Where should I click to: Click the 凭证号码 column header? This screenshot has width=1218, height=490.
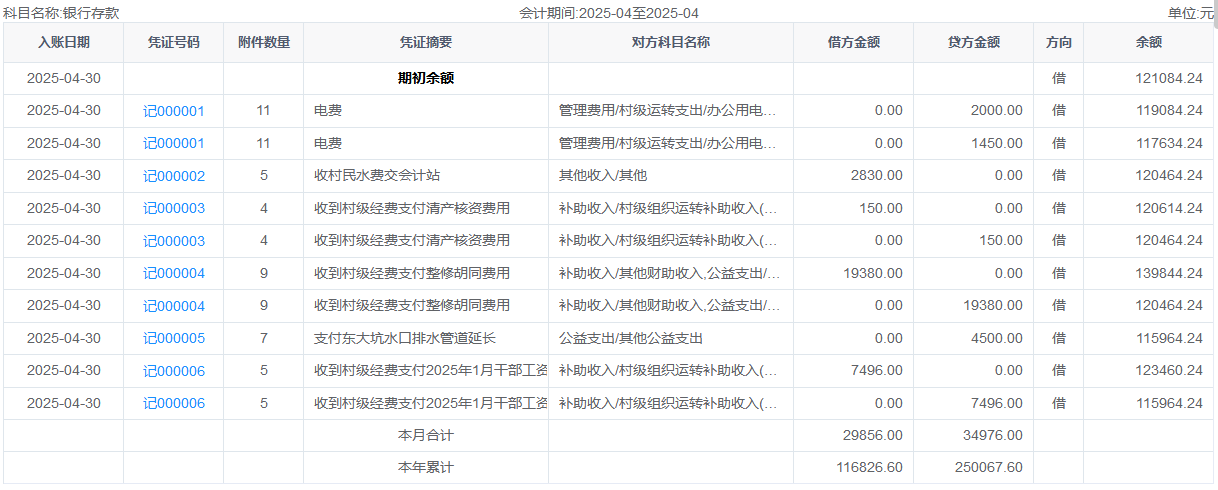pyautogui.click(x=173, y=43)
